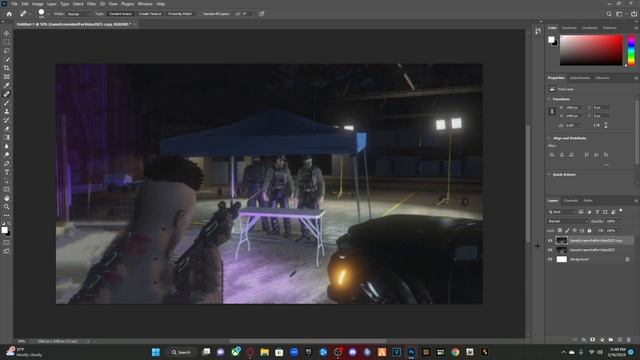This screenshot has width=640, height=360.
Task: Go to Photoshop Home screen
Action: [x=9, y=14]
